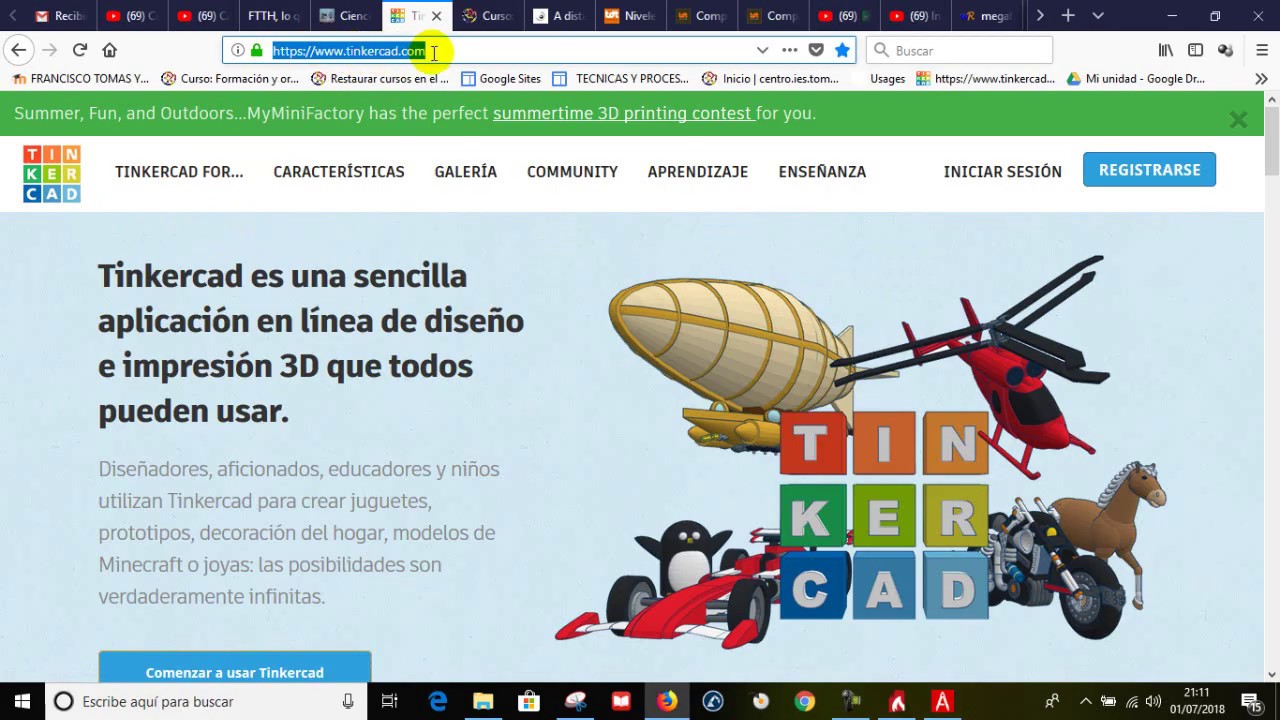Click the Cortana search box

205,701
